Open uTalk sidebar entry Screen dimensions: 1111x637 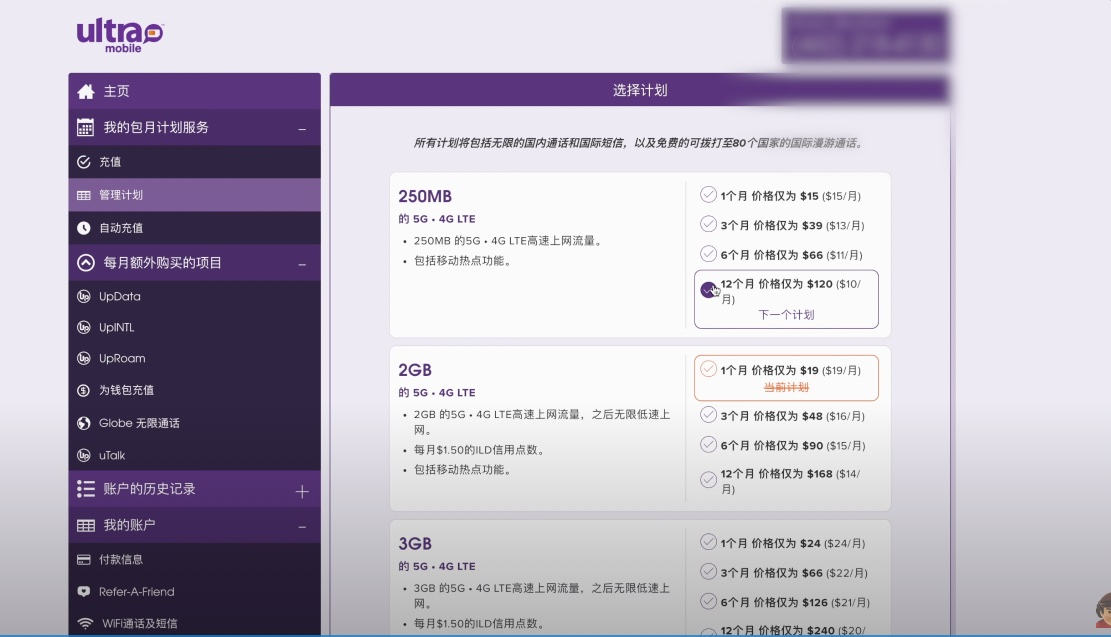[194, 456]
